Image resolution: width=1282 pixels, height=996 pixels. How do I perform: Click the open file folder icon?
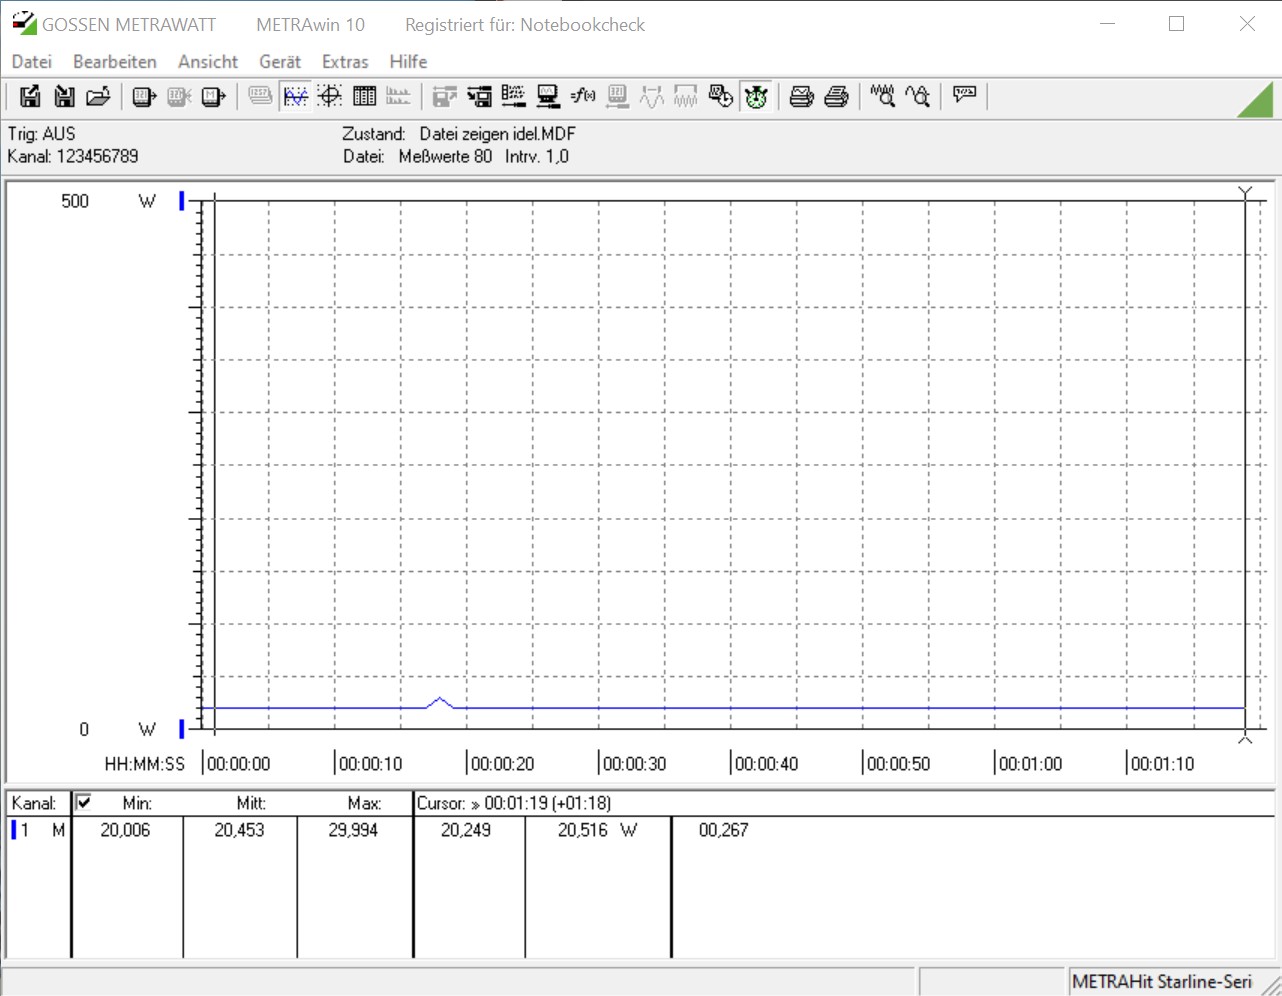[98, 96]
